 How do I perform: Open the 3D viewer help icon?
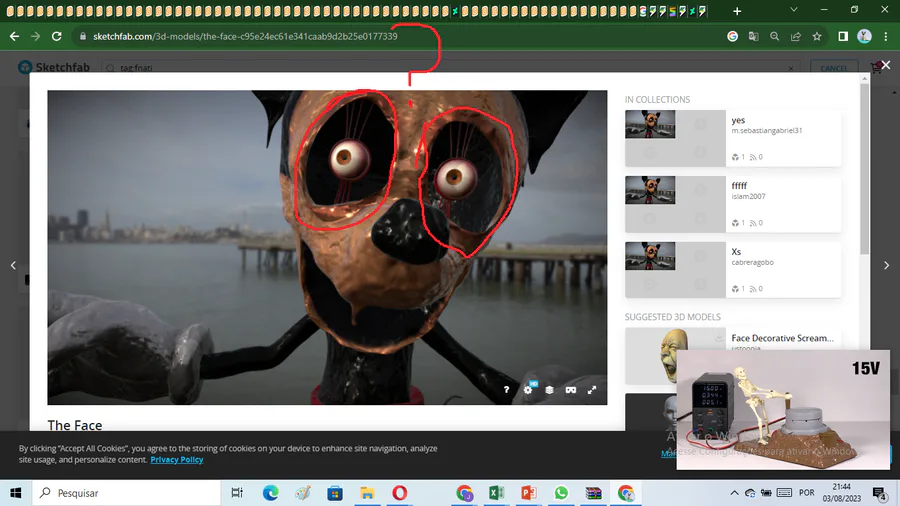coord(506,390)
